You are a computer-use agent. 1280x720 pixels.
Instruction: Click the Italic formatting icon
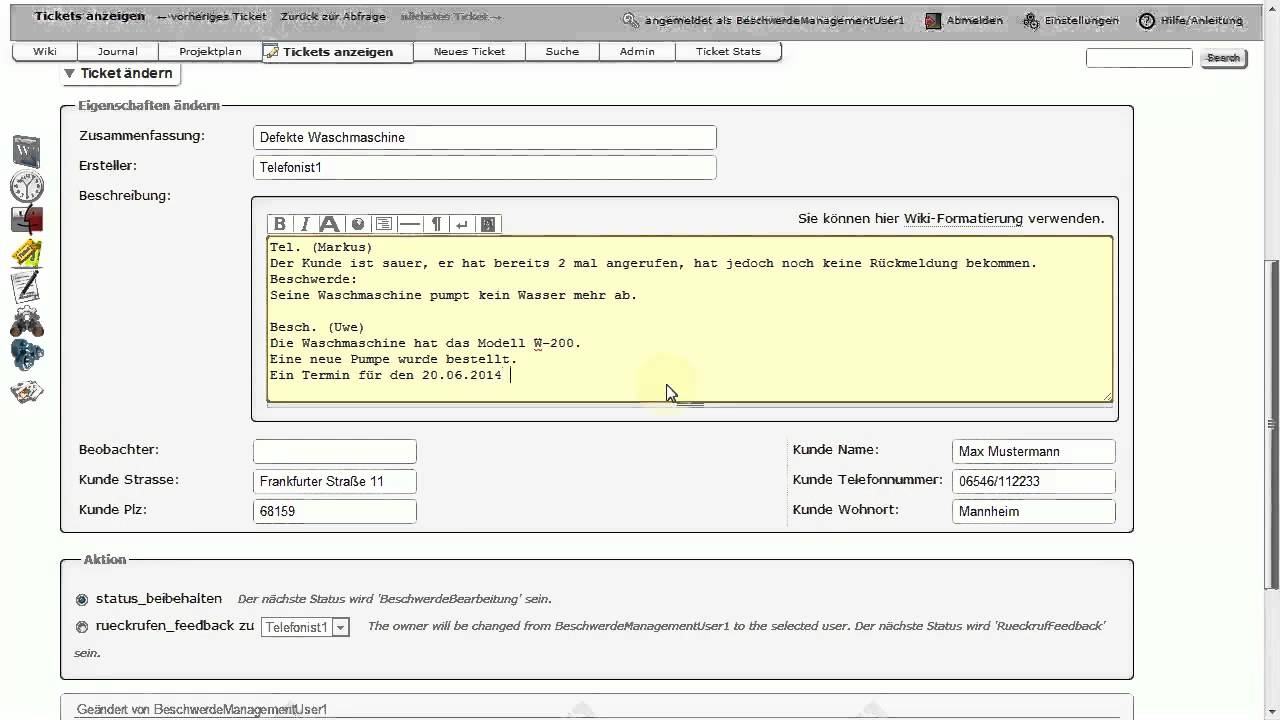point(305,224)
